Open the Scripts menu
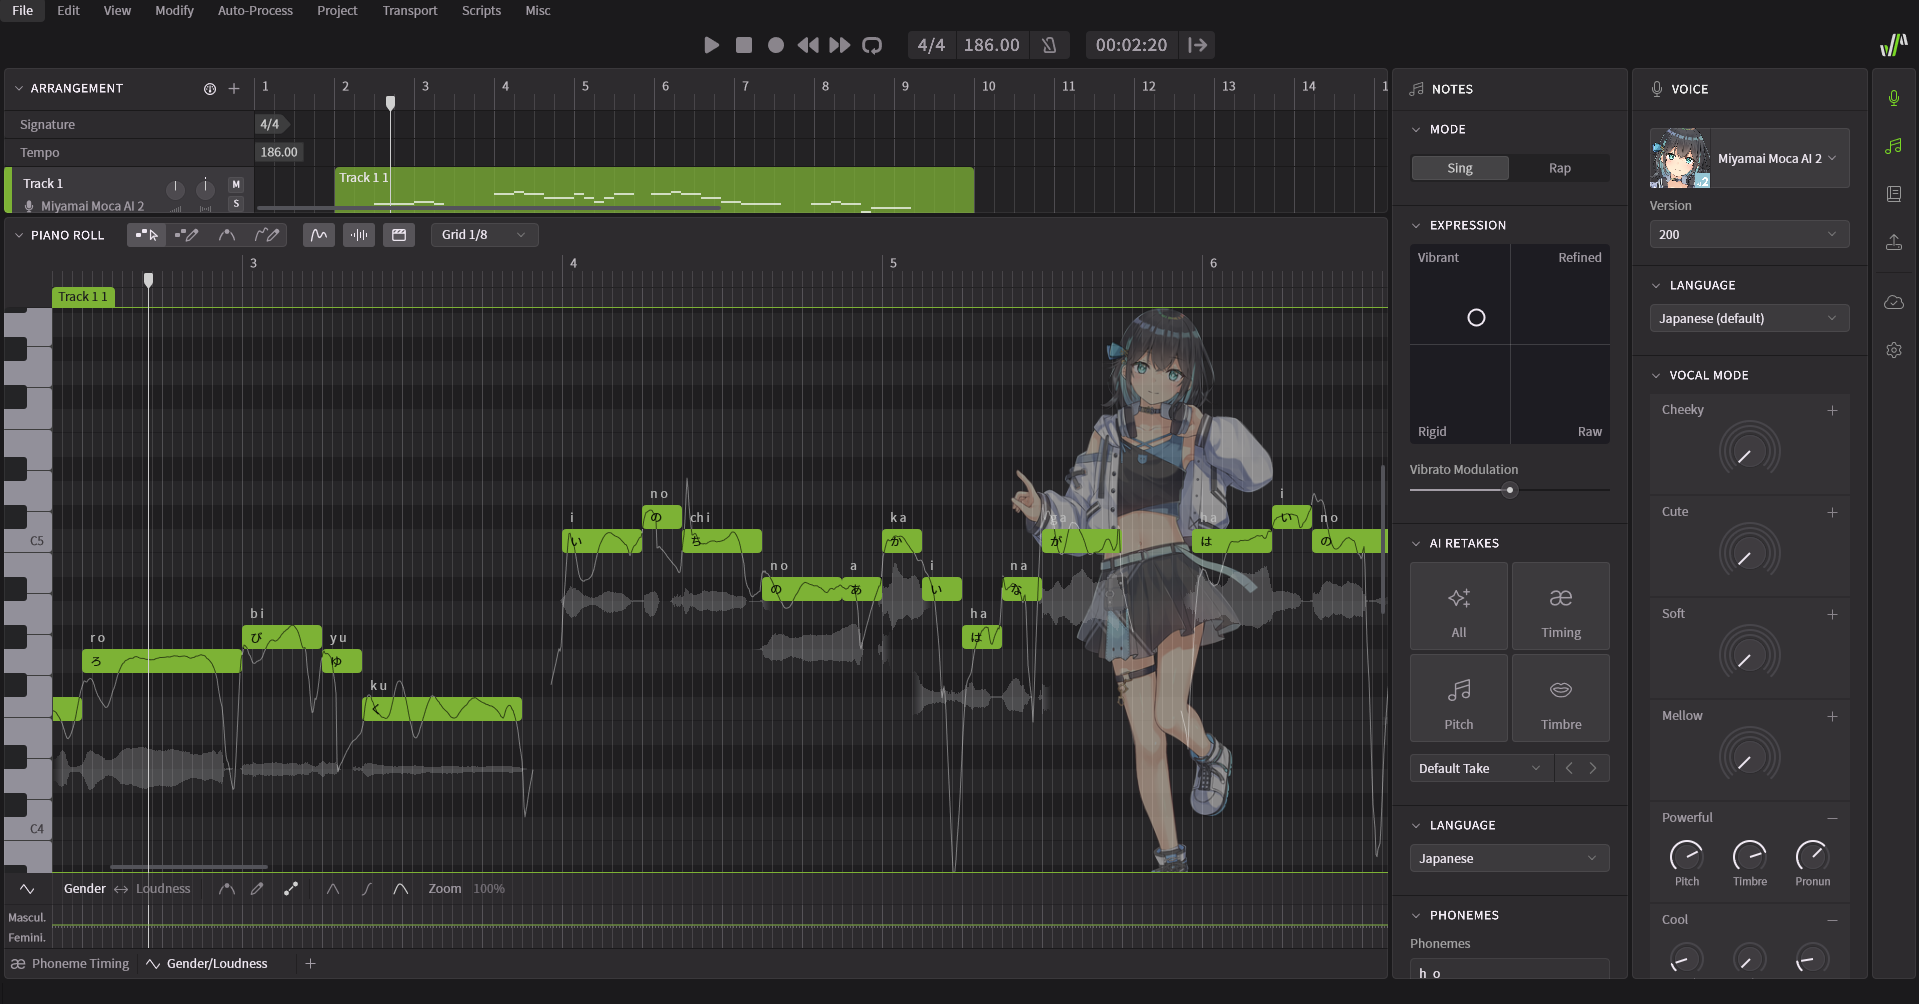 point(481,10)
